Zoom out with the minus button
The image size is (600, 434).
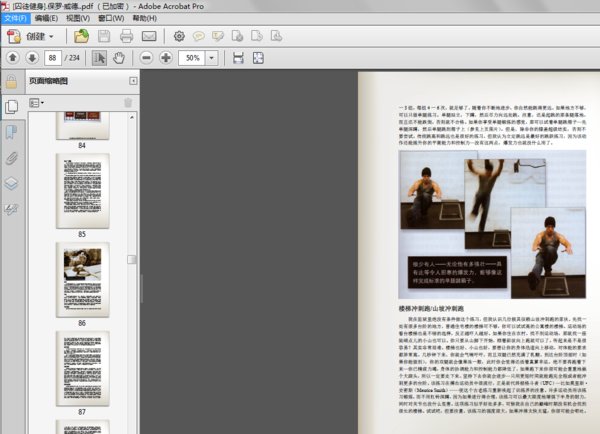pos(146,59)
